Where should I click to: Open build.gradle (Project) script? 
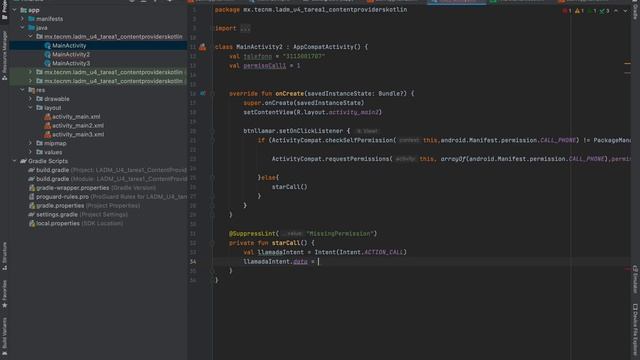coord(111,170)
